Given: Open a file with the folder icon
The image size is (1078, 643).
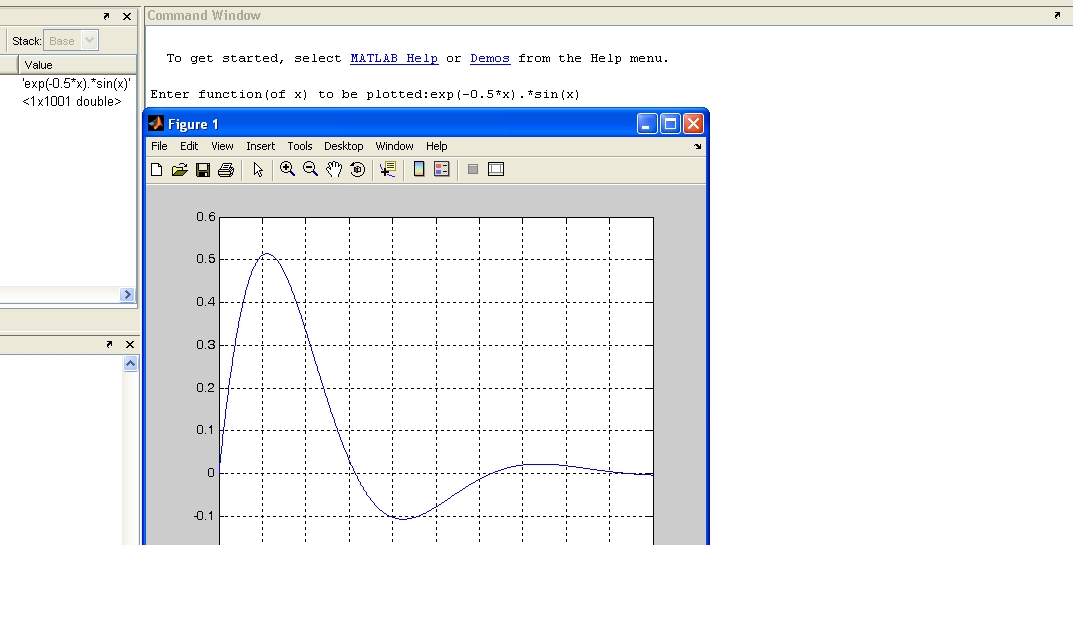Looking at the screenshot, I should click(x=180, y=170).
